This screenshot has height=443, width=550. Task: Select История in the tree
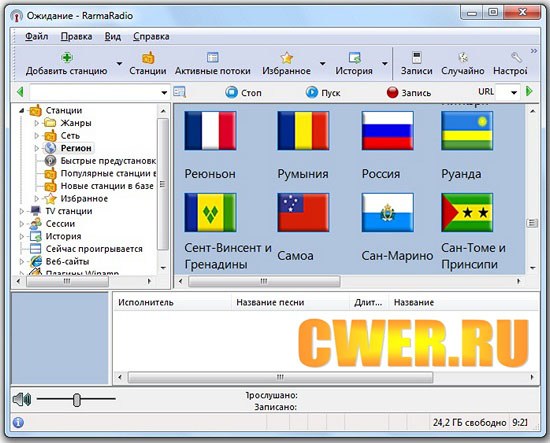point(63,236)
